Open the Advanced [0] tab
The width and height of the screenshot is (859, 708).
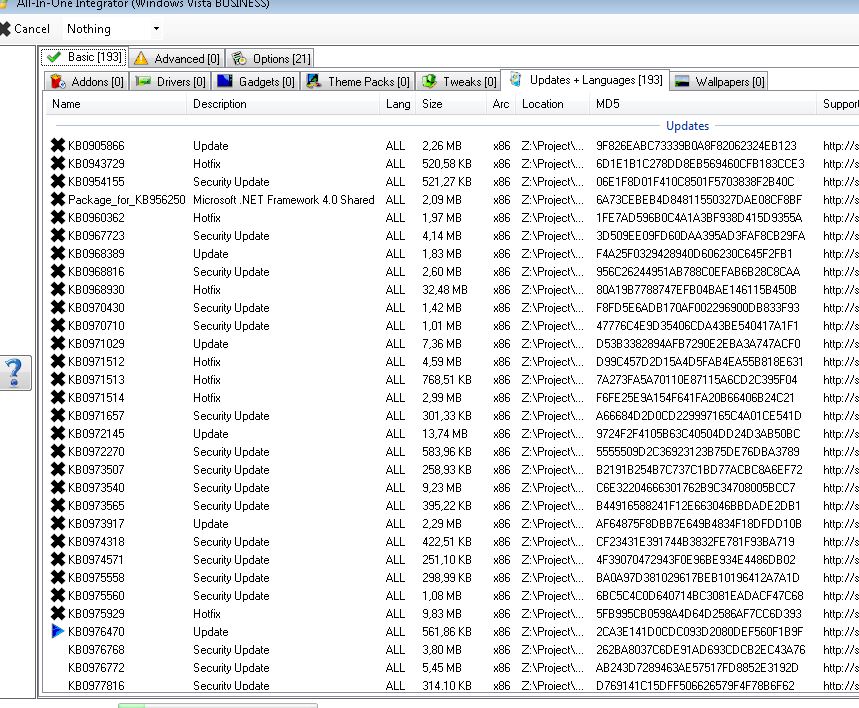(176, 59)
